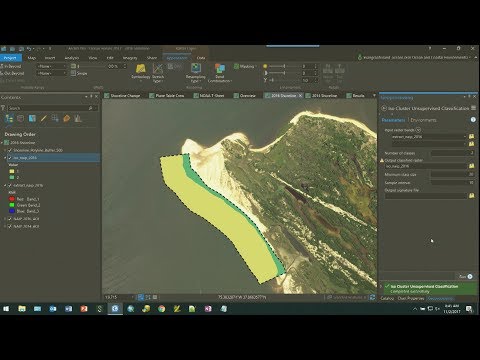Viewport: 480px width, 360px height.
Task: Open the Geoprocessing tool help icon
Action: pyautogui.click(x=473, y=120)
